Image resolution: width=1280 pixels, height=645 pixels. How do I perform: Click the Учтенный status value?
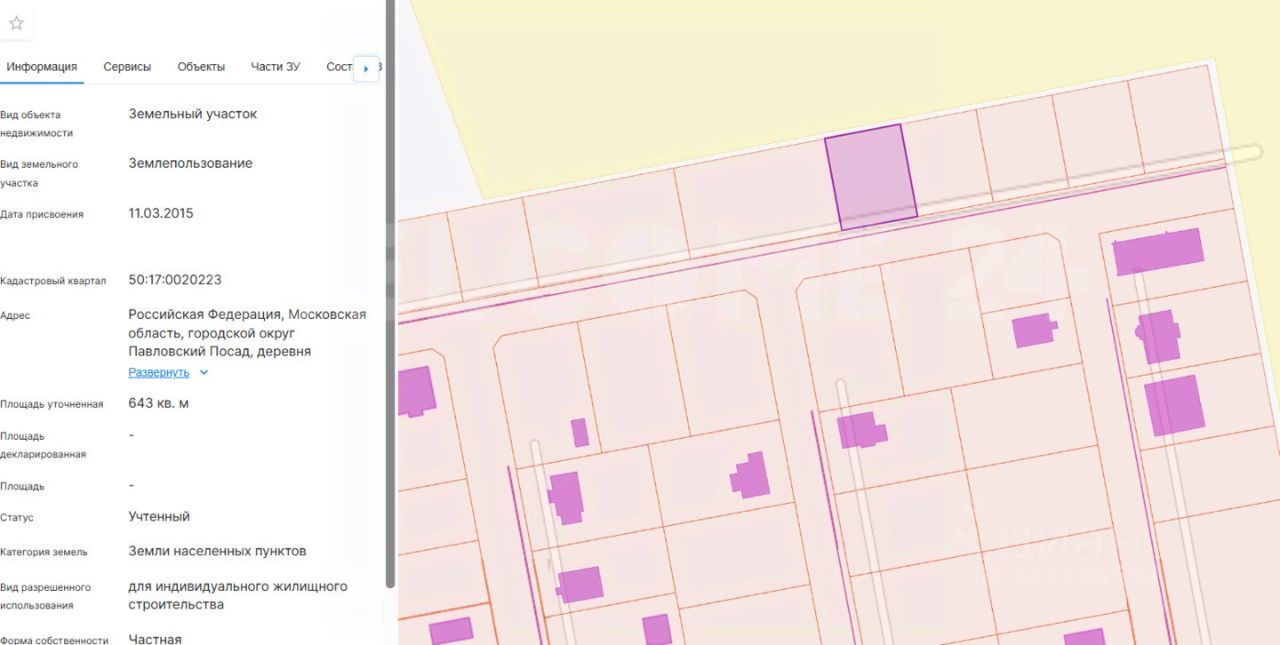pos(159,517)
